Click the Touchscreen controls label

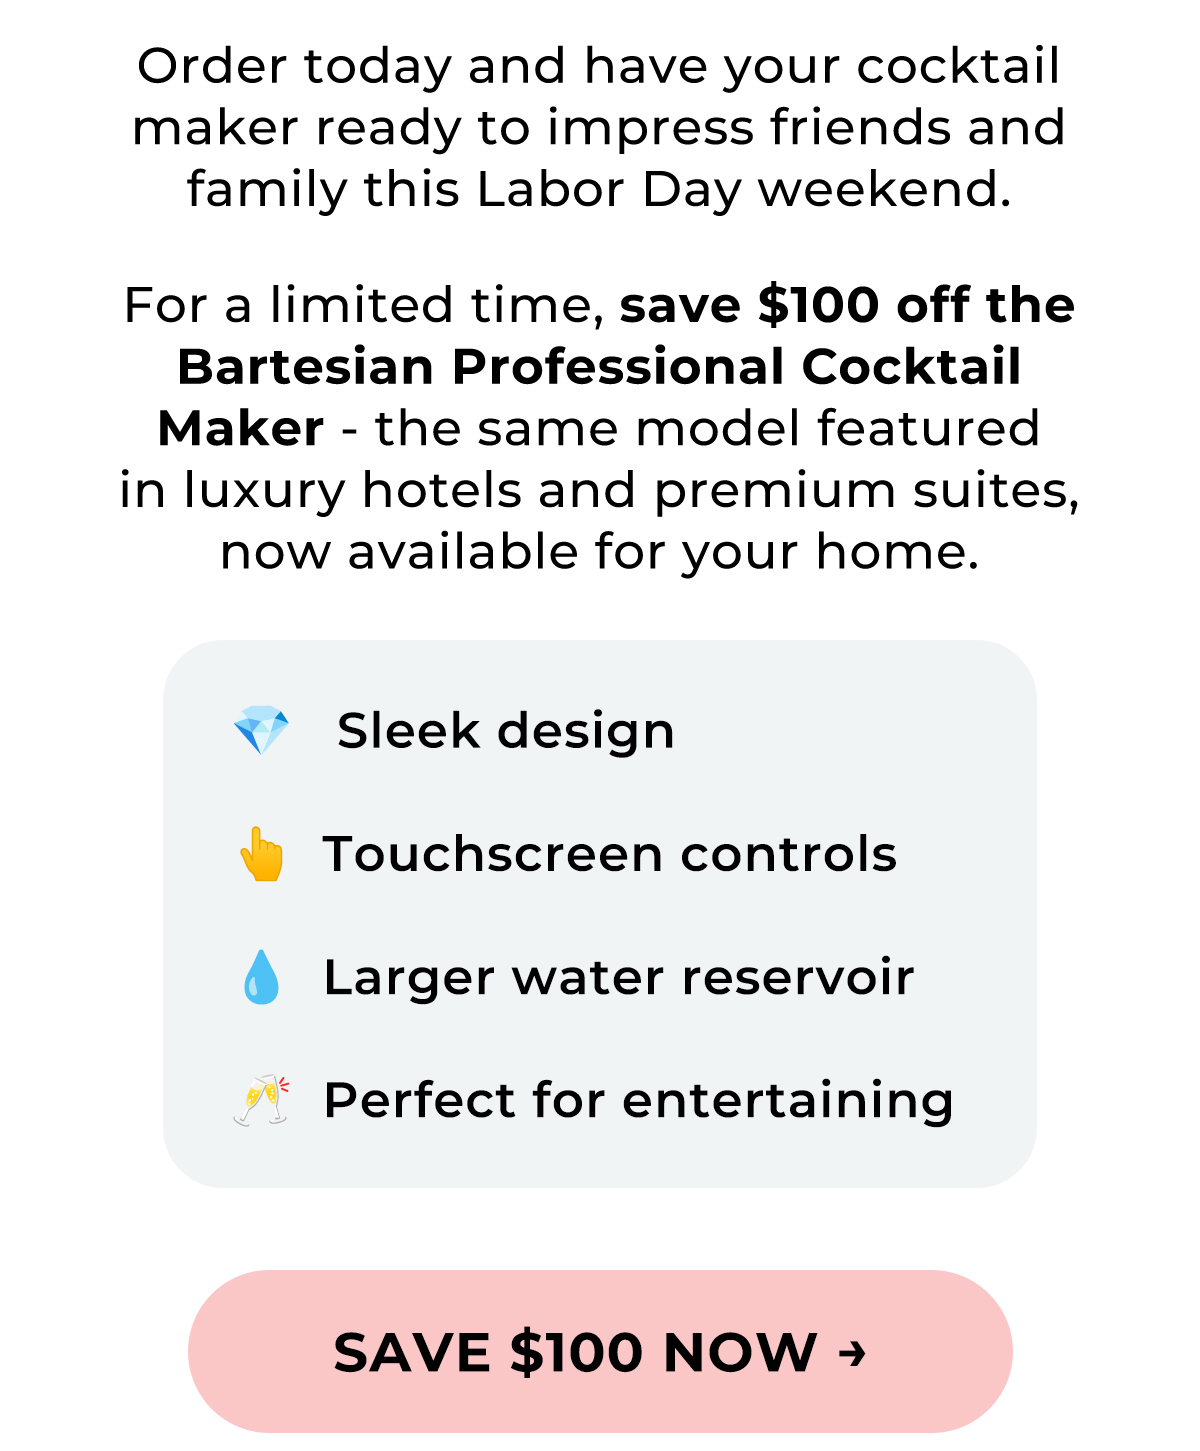coord(612,854)
